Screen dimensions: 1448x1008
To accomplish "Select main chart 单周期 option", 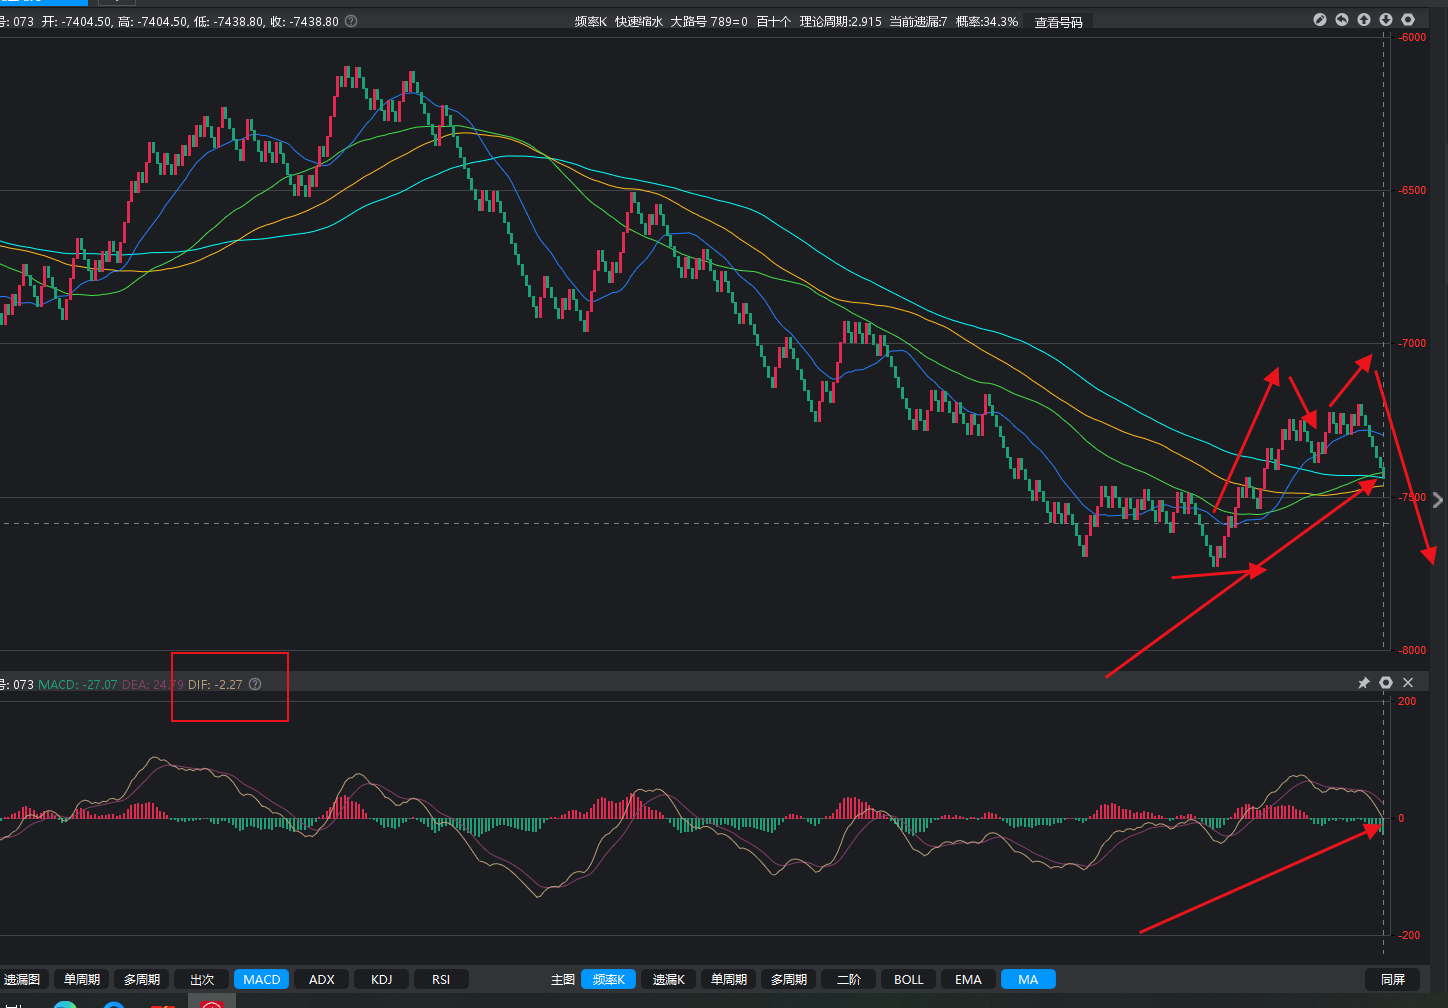I will 728,979.
